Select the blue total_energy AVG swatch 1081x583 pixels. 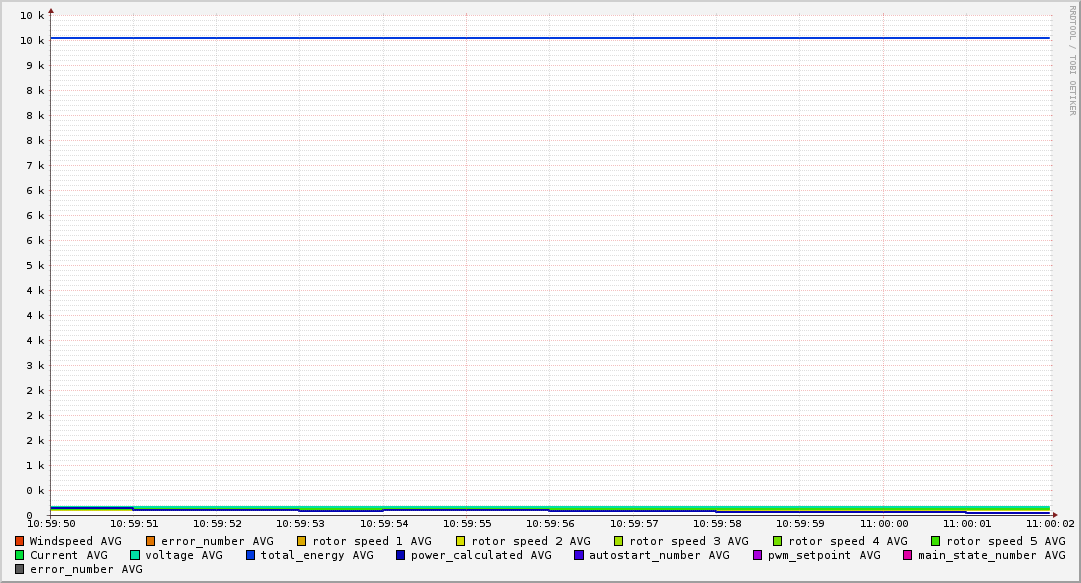[x=251, y=555]
